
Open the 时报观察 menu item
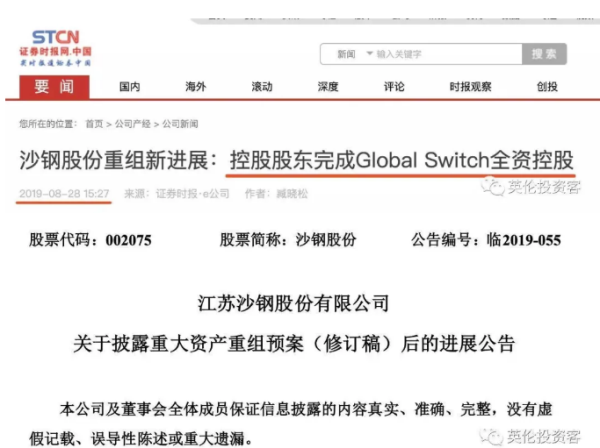(471, 87)
